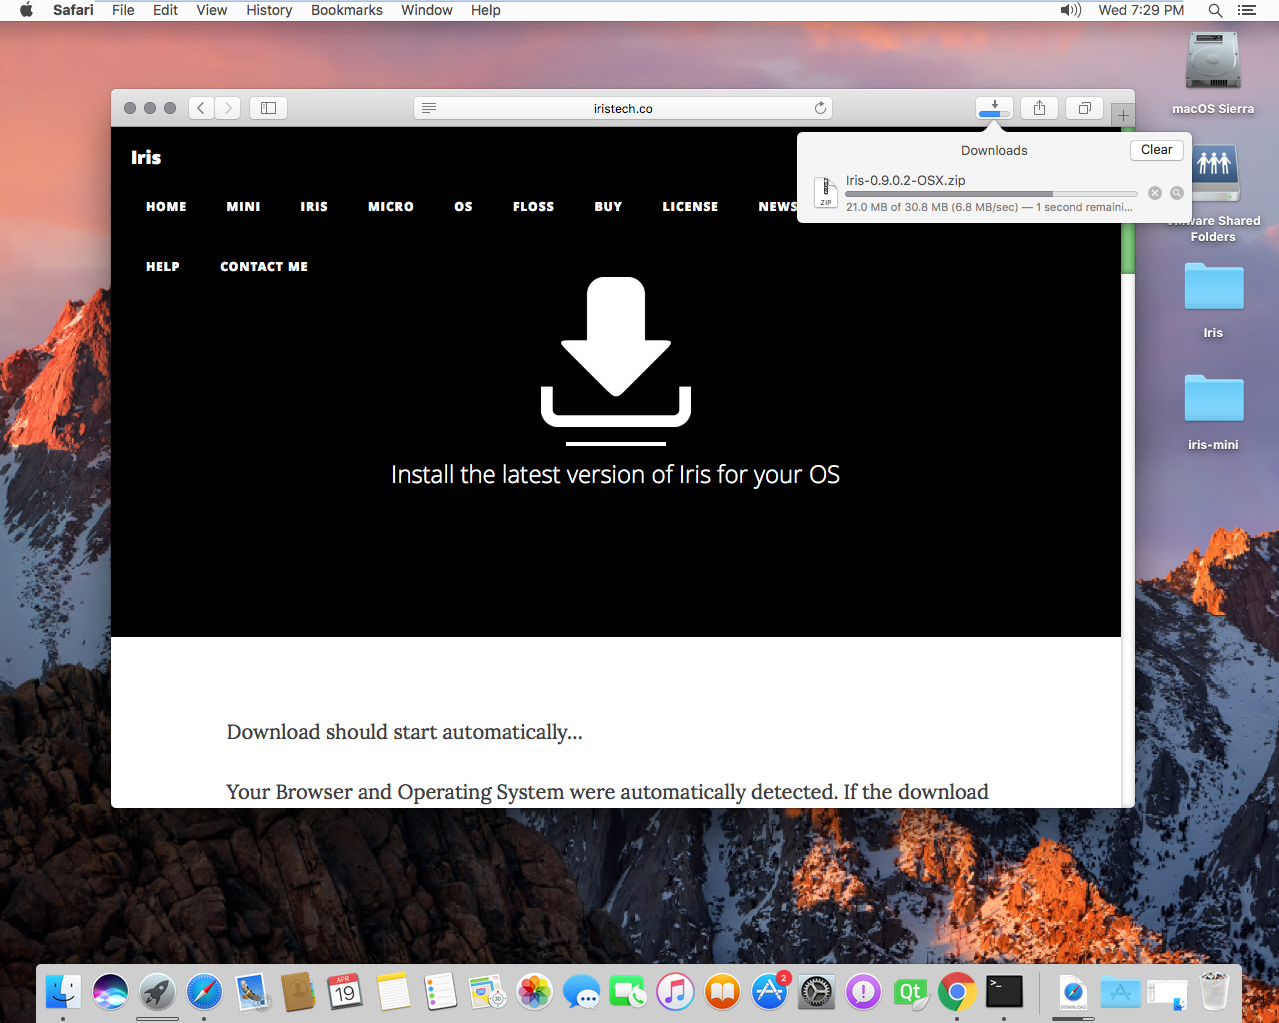Image resolution: width=1279 pixels, height=1023 pixels.
Task: Click the Iris site logo
Action: pos(146,157)
